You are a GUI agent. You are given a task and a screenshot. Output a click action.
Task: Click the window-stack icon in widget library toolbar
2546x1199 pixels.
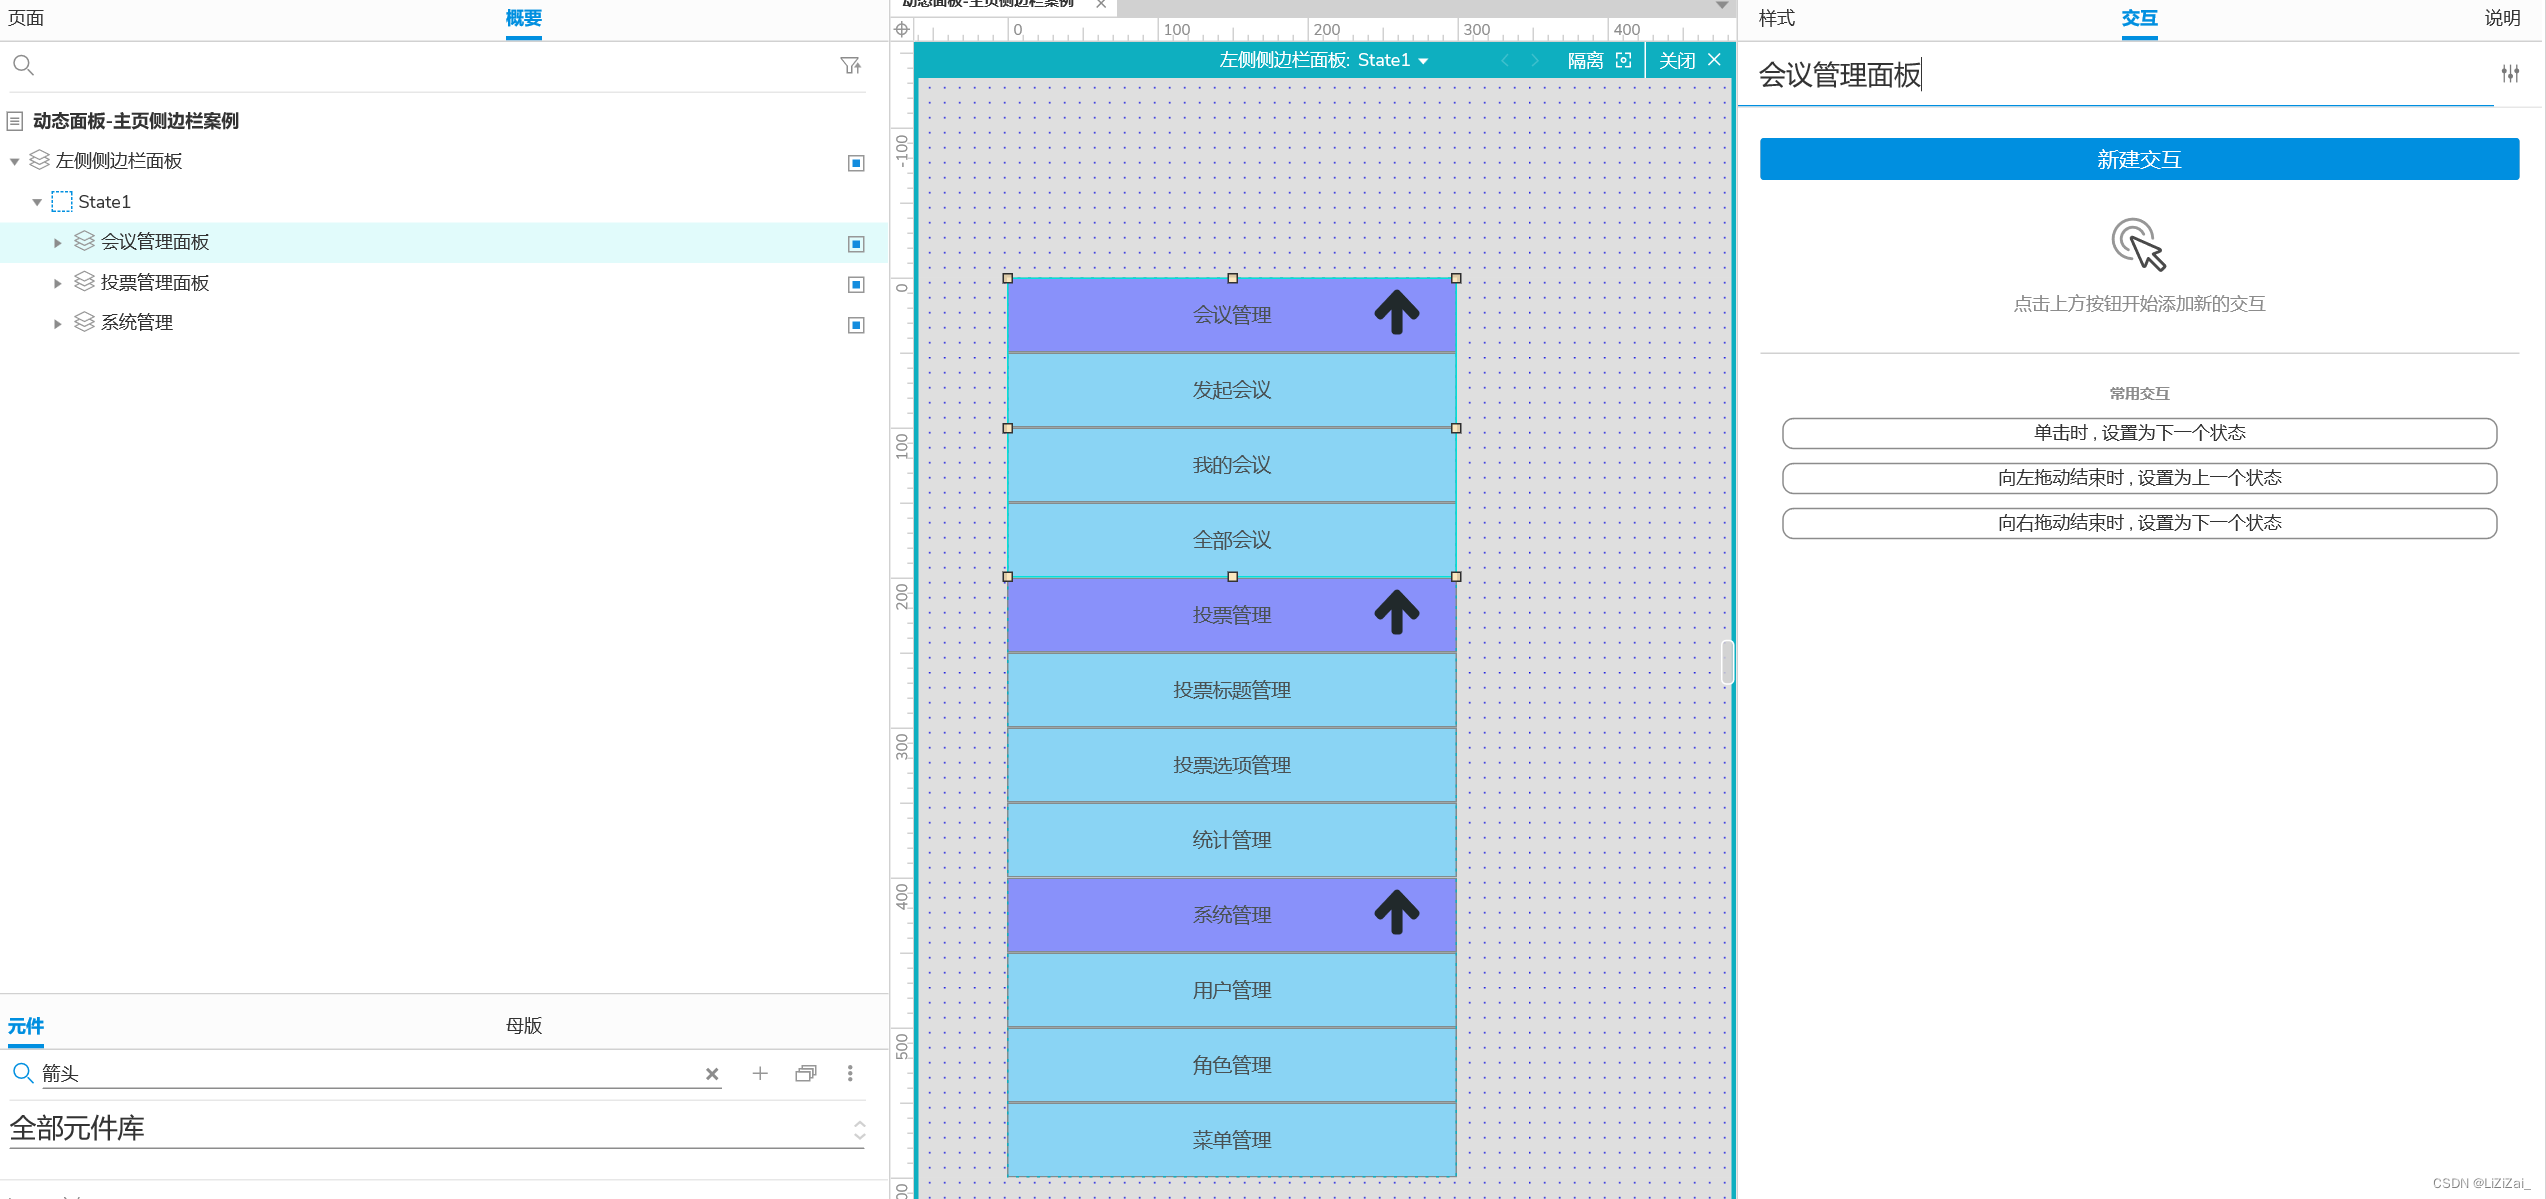[x=805, y=1073]
